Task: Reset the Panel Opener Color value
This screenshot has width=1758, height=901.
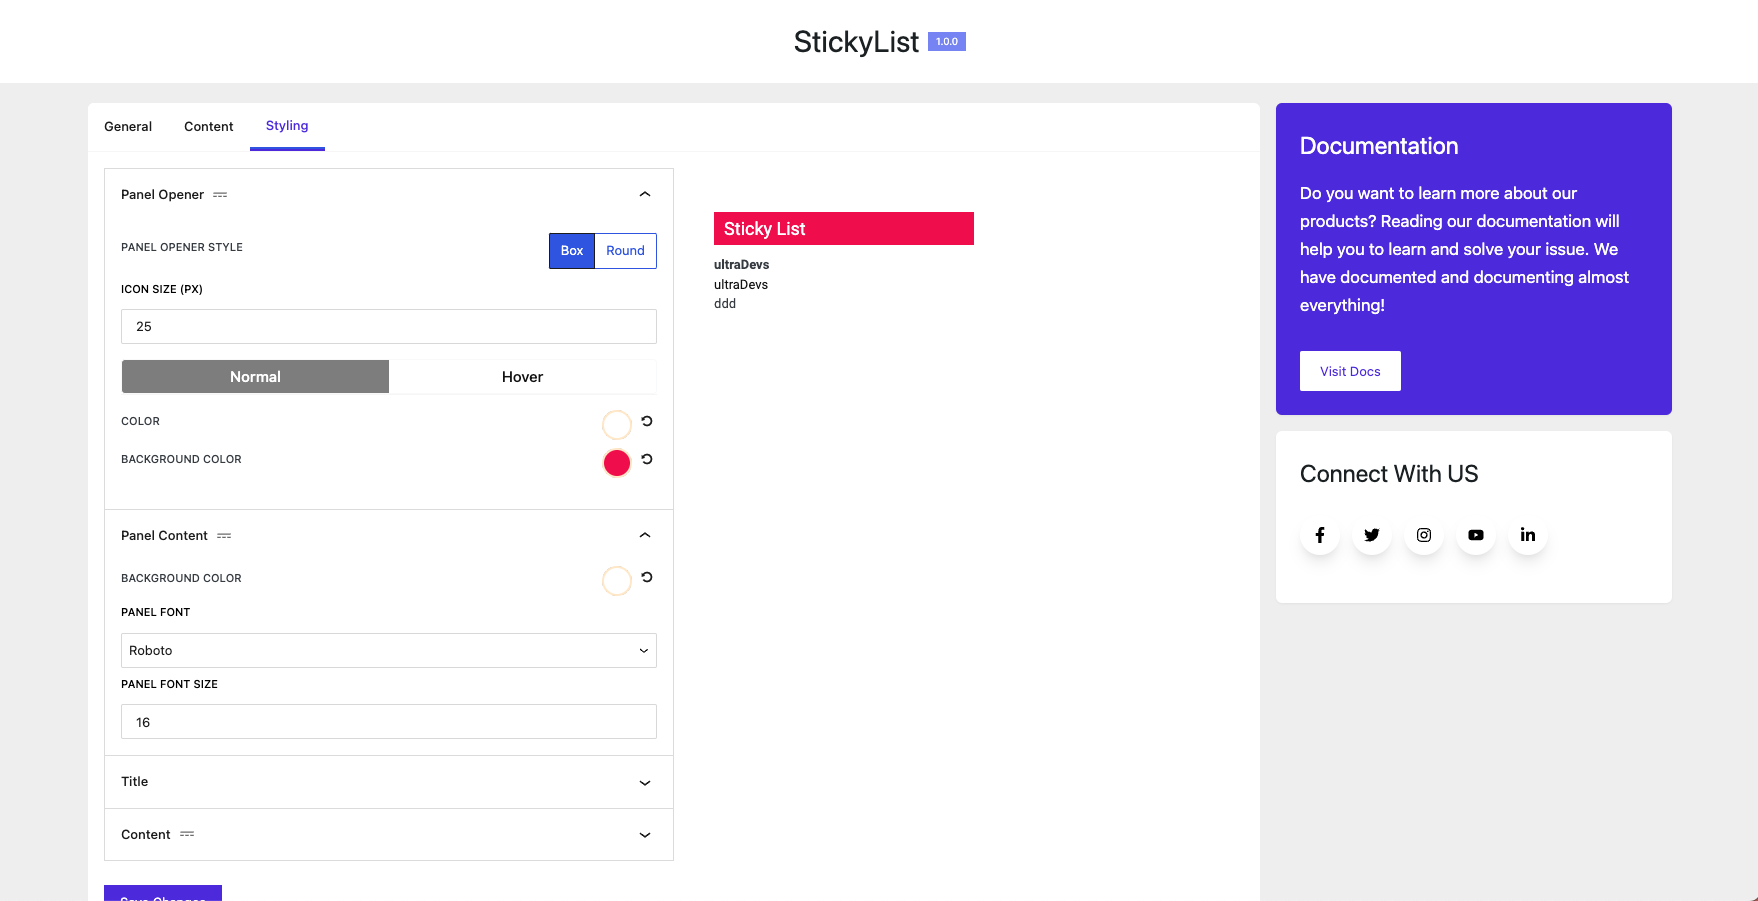Action: tap(647, 421)
